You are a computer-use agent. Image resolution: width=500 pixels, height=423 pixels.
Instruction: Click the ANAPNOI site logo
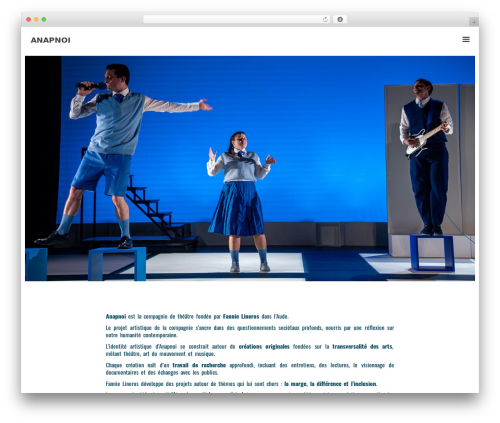click(x=51, y=40)
